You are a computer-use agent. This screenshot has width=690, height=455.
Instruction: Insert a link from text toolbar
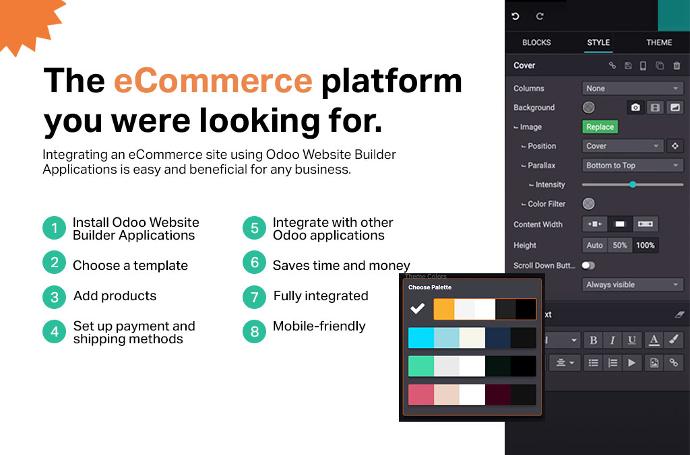tap(674, 363)
